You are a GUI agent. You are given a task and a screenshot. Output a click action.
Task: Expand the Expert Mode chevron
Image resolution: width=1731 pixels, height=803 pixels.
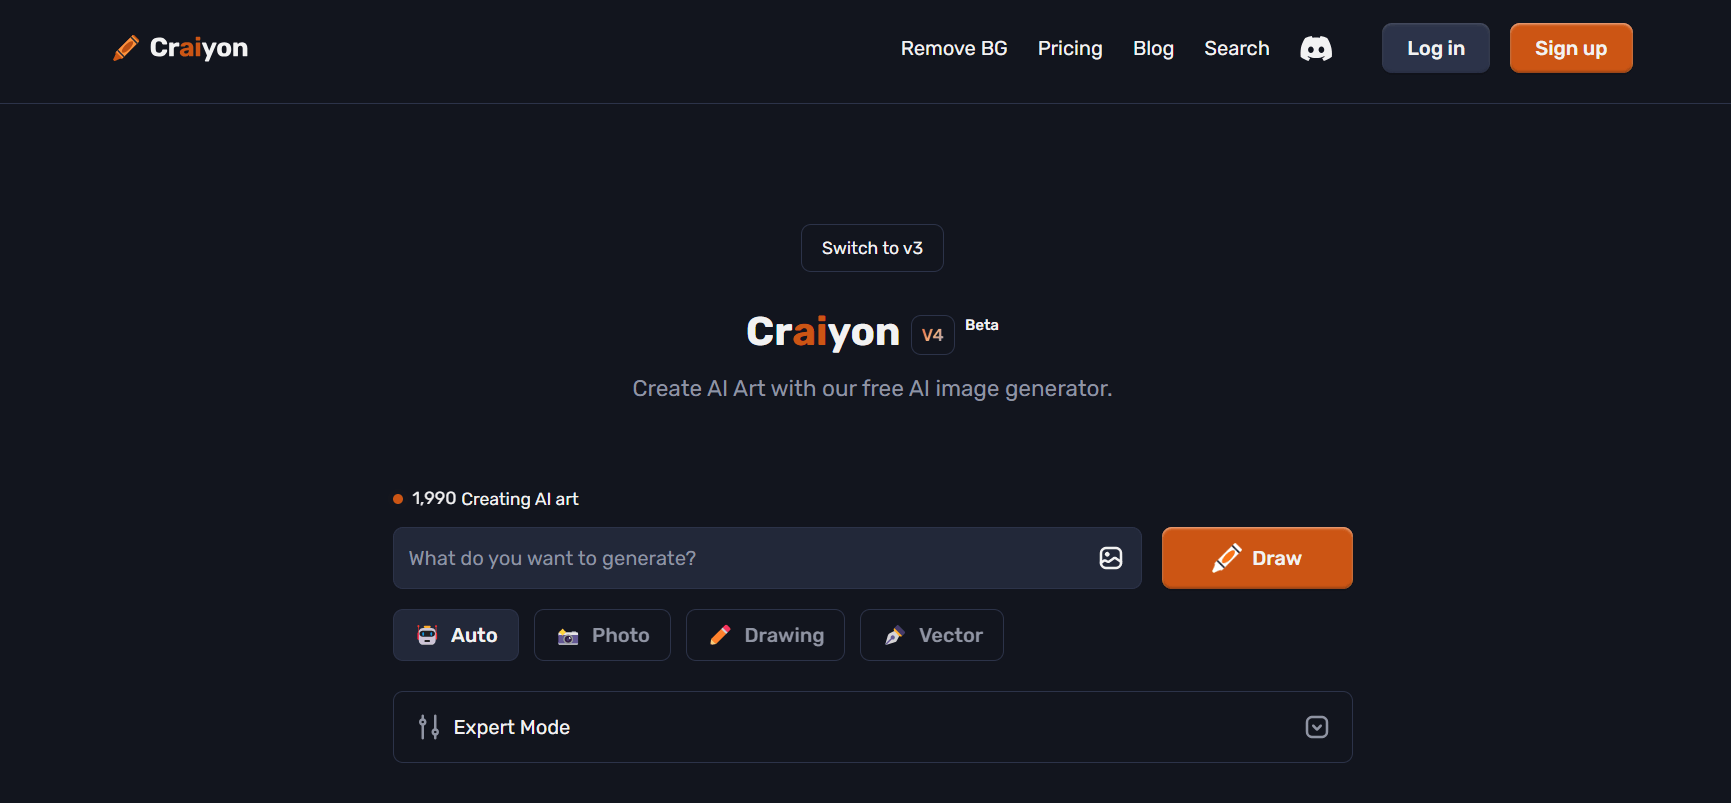[1317, 727]
